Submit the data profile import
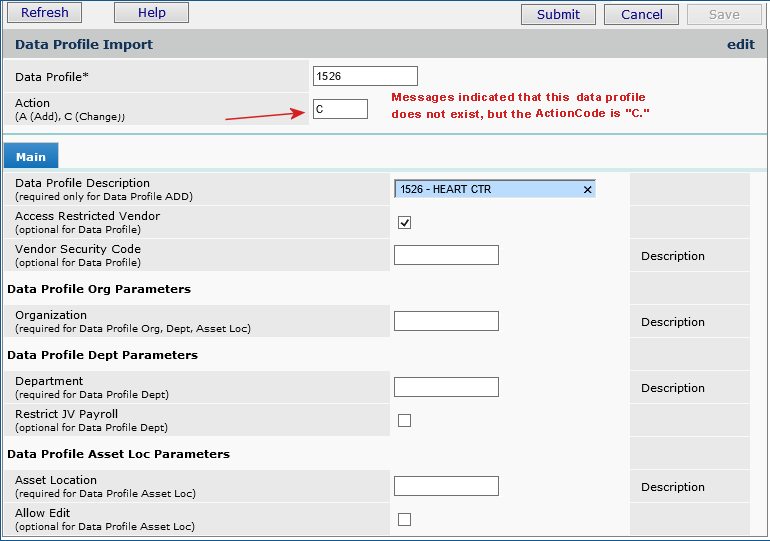Image resolution: width=770 pixels, height=541 pixels. (x=558, y=14)
